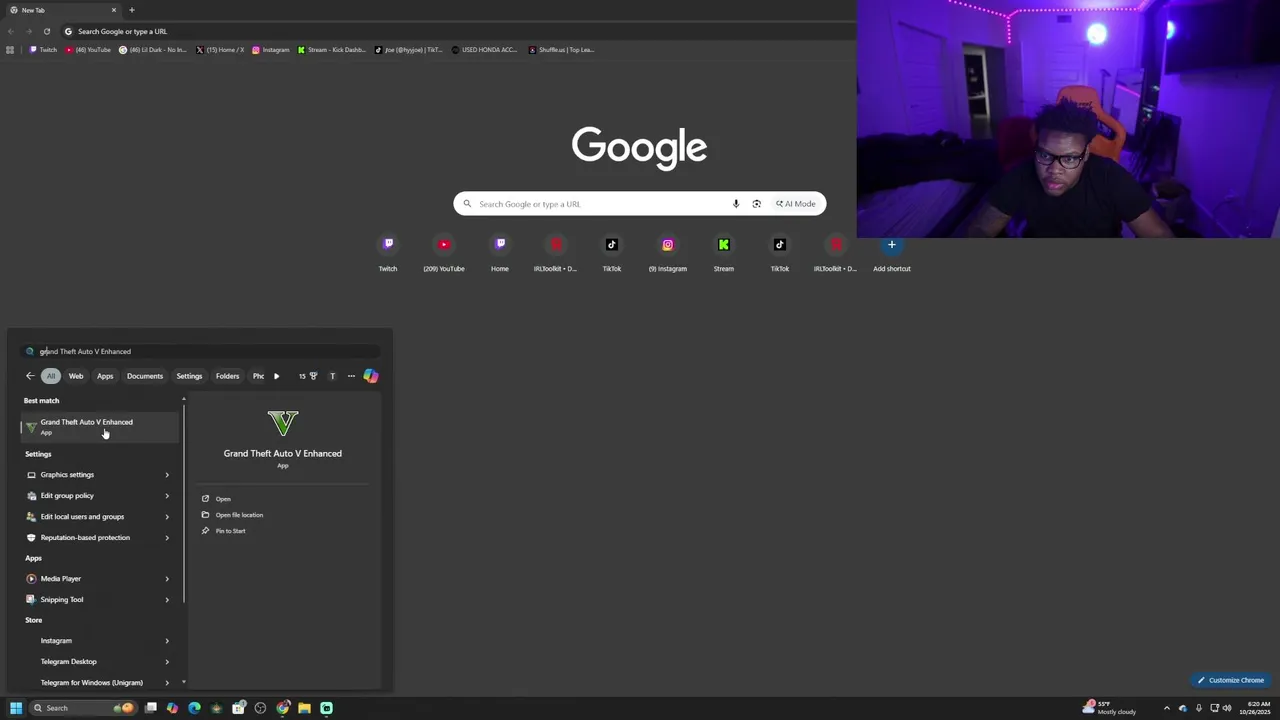The image size is (1280, 720).
Task: Click the large GTA V logo
Action: tap(283, 423)
